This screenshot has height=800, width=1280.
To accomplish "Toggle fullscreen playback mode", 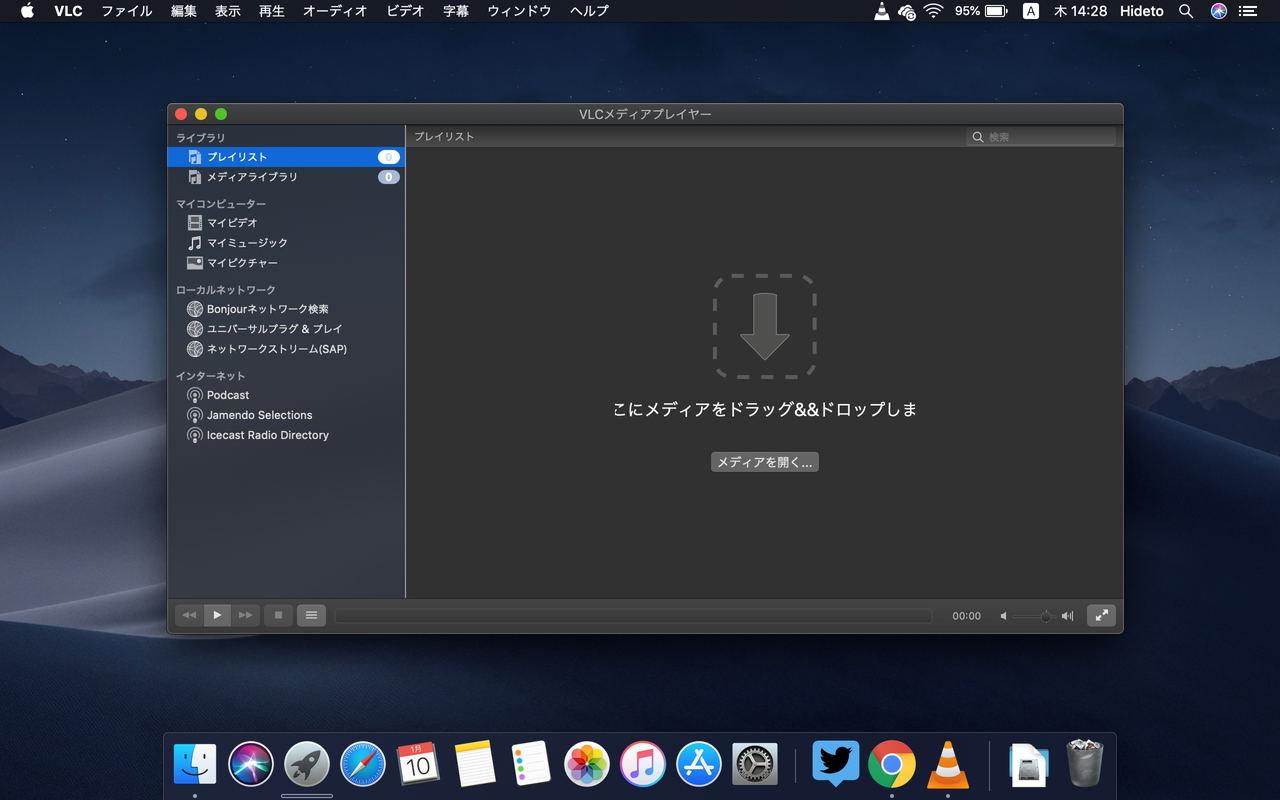I will click(x=1101, y=615).
